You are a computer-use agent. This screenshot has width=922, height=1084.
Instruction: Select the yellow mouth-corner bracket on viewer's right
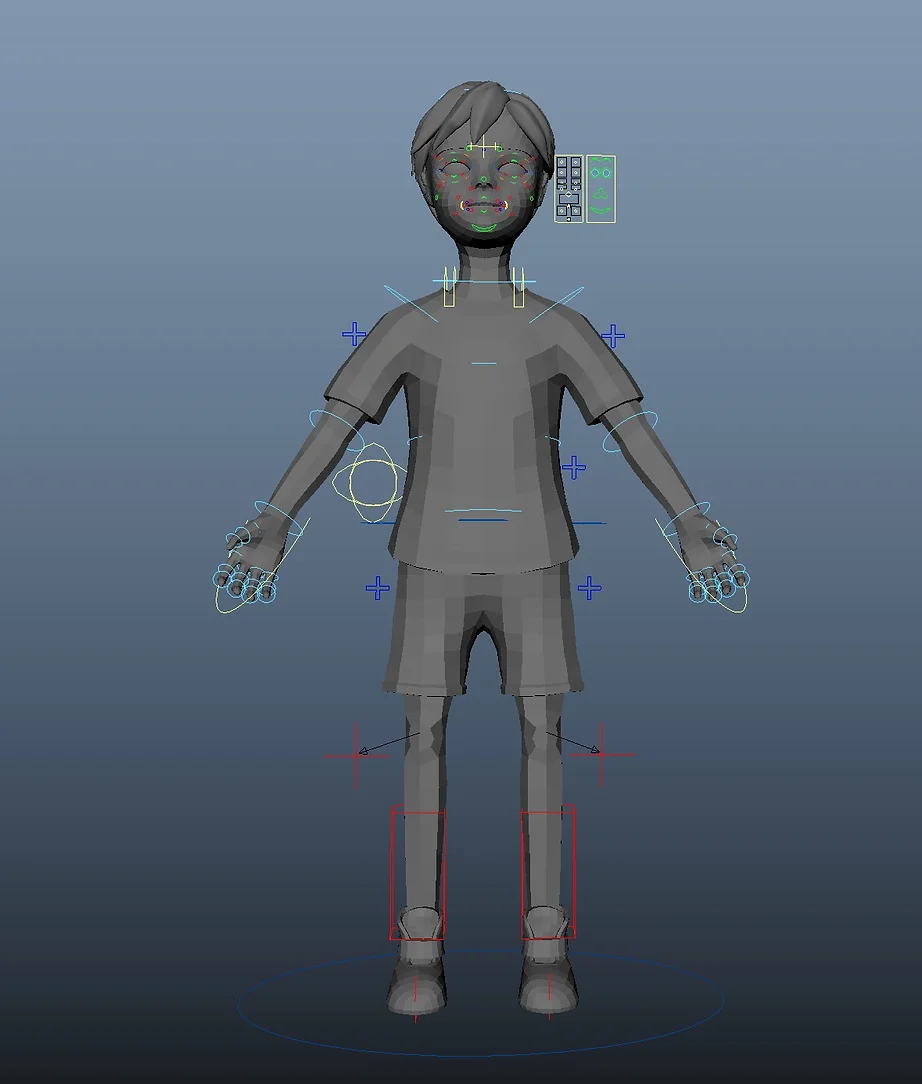506,205
